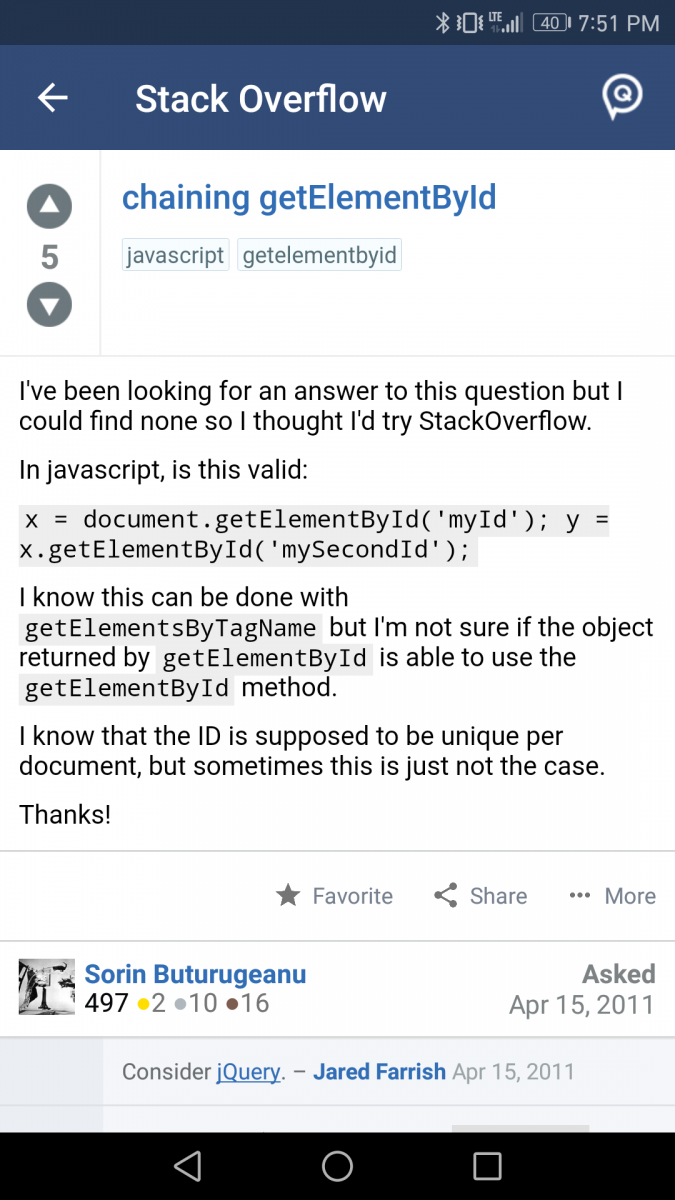The width and height of the screenshot is (675, 1200).
Task: Tap Sorin Buturugeanu's avatar image
Action: [x=47, y=987]
